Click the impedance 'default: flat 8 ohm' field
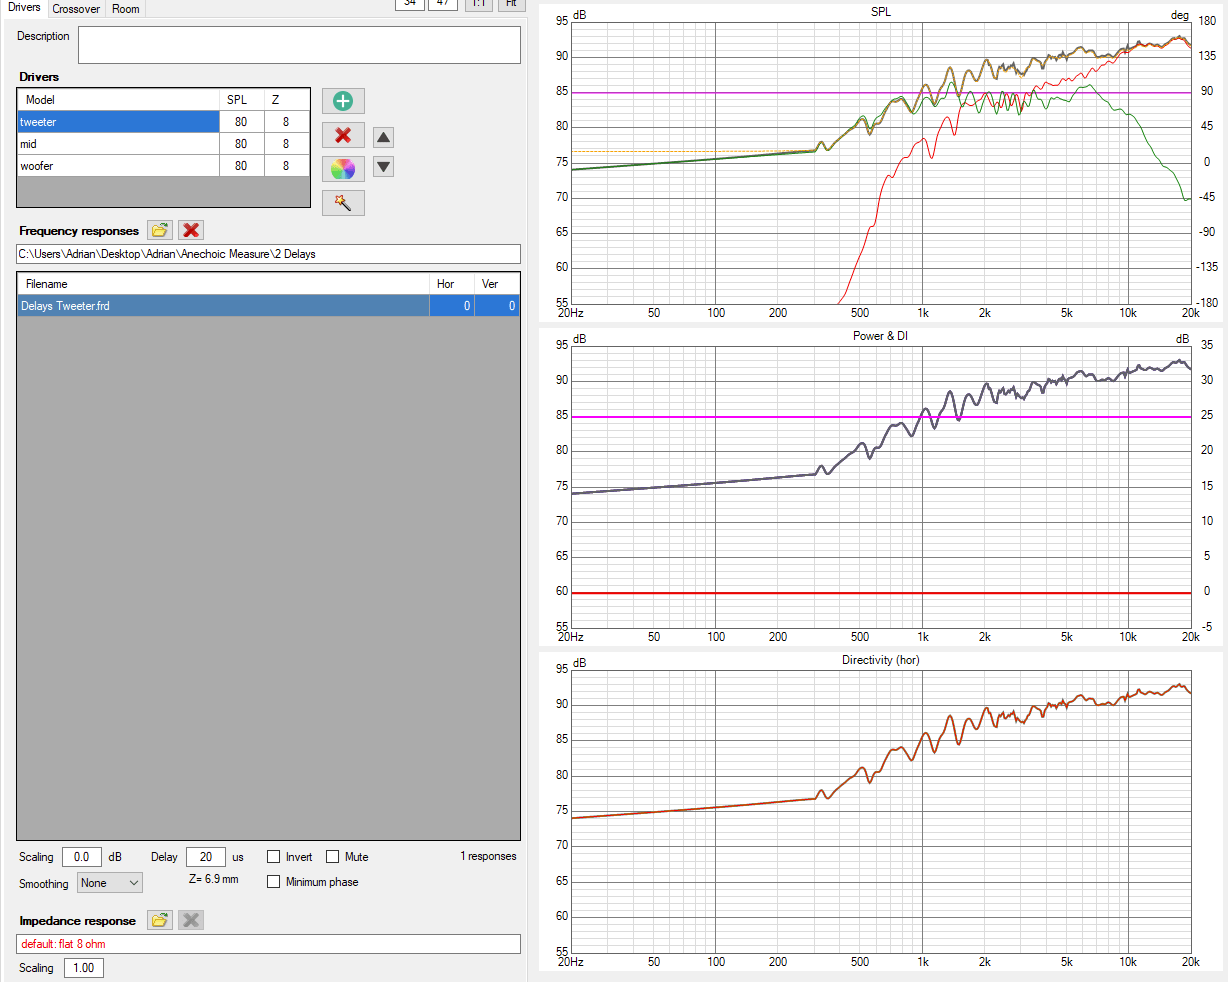This screenshot has width=1228, height=982. 268,944
